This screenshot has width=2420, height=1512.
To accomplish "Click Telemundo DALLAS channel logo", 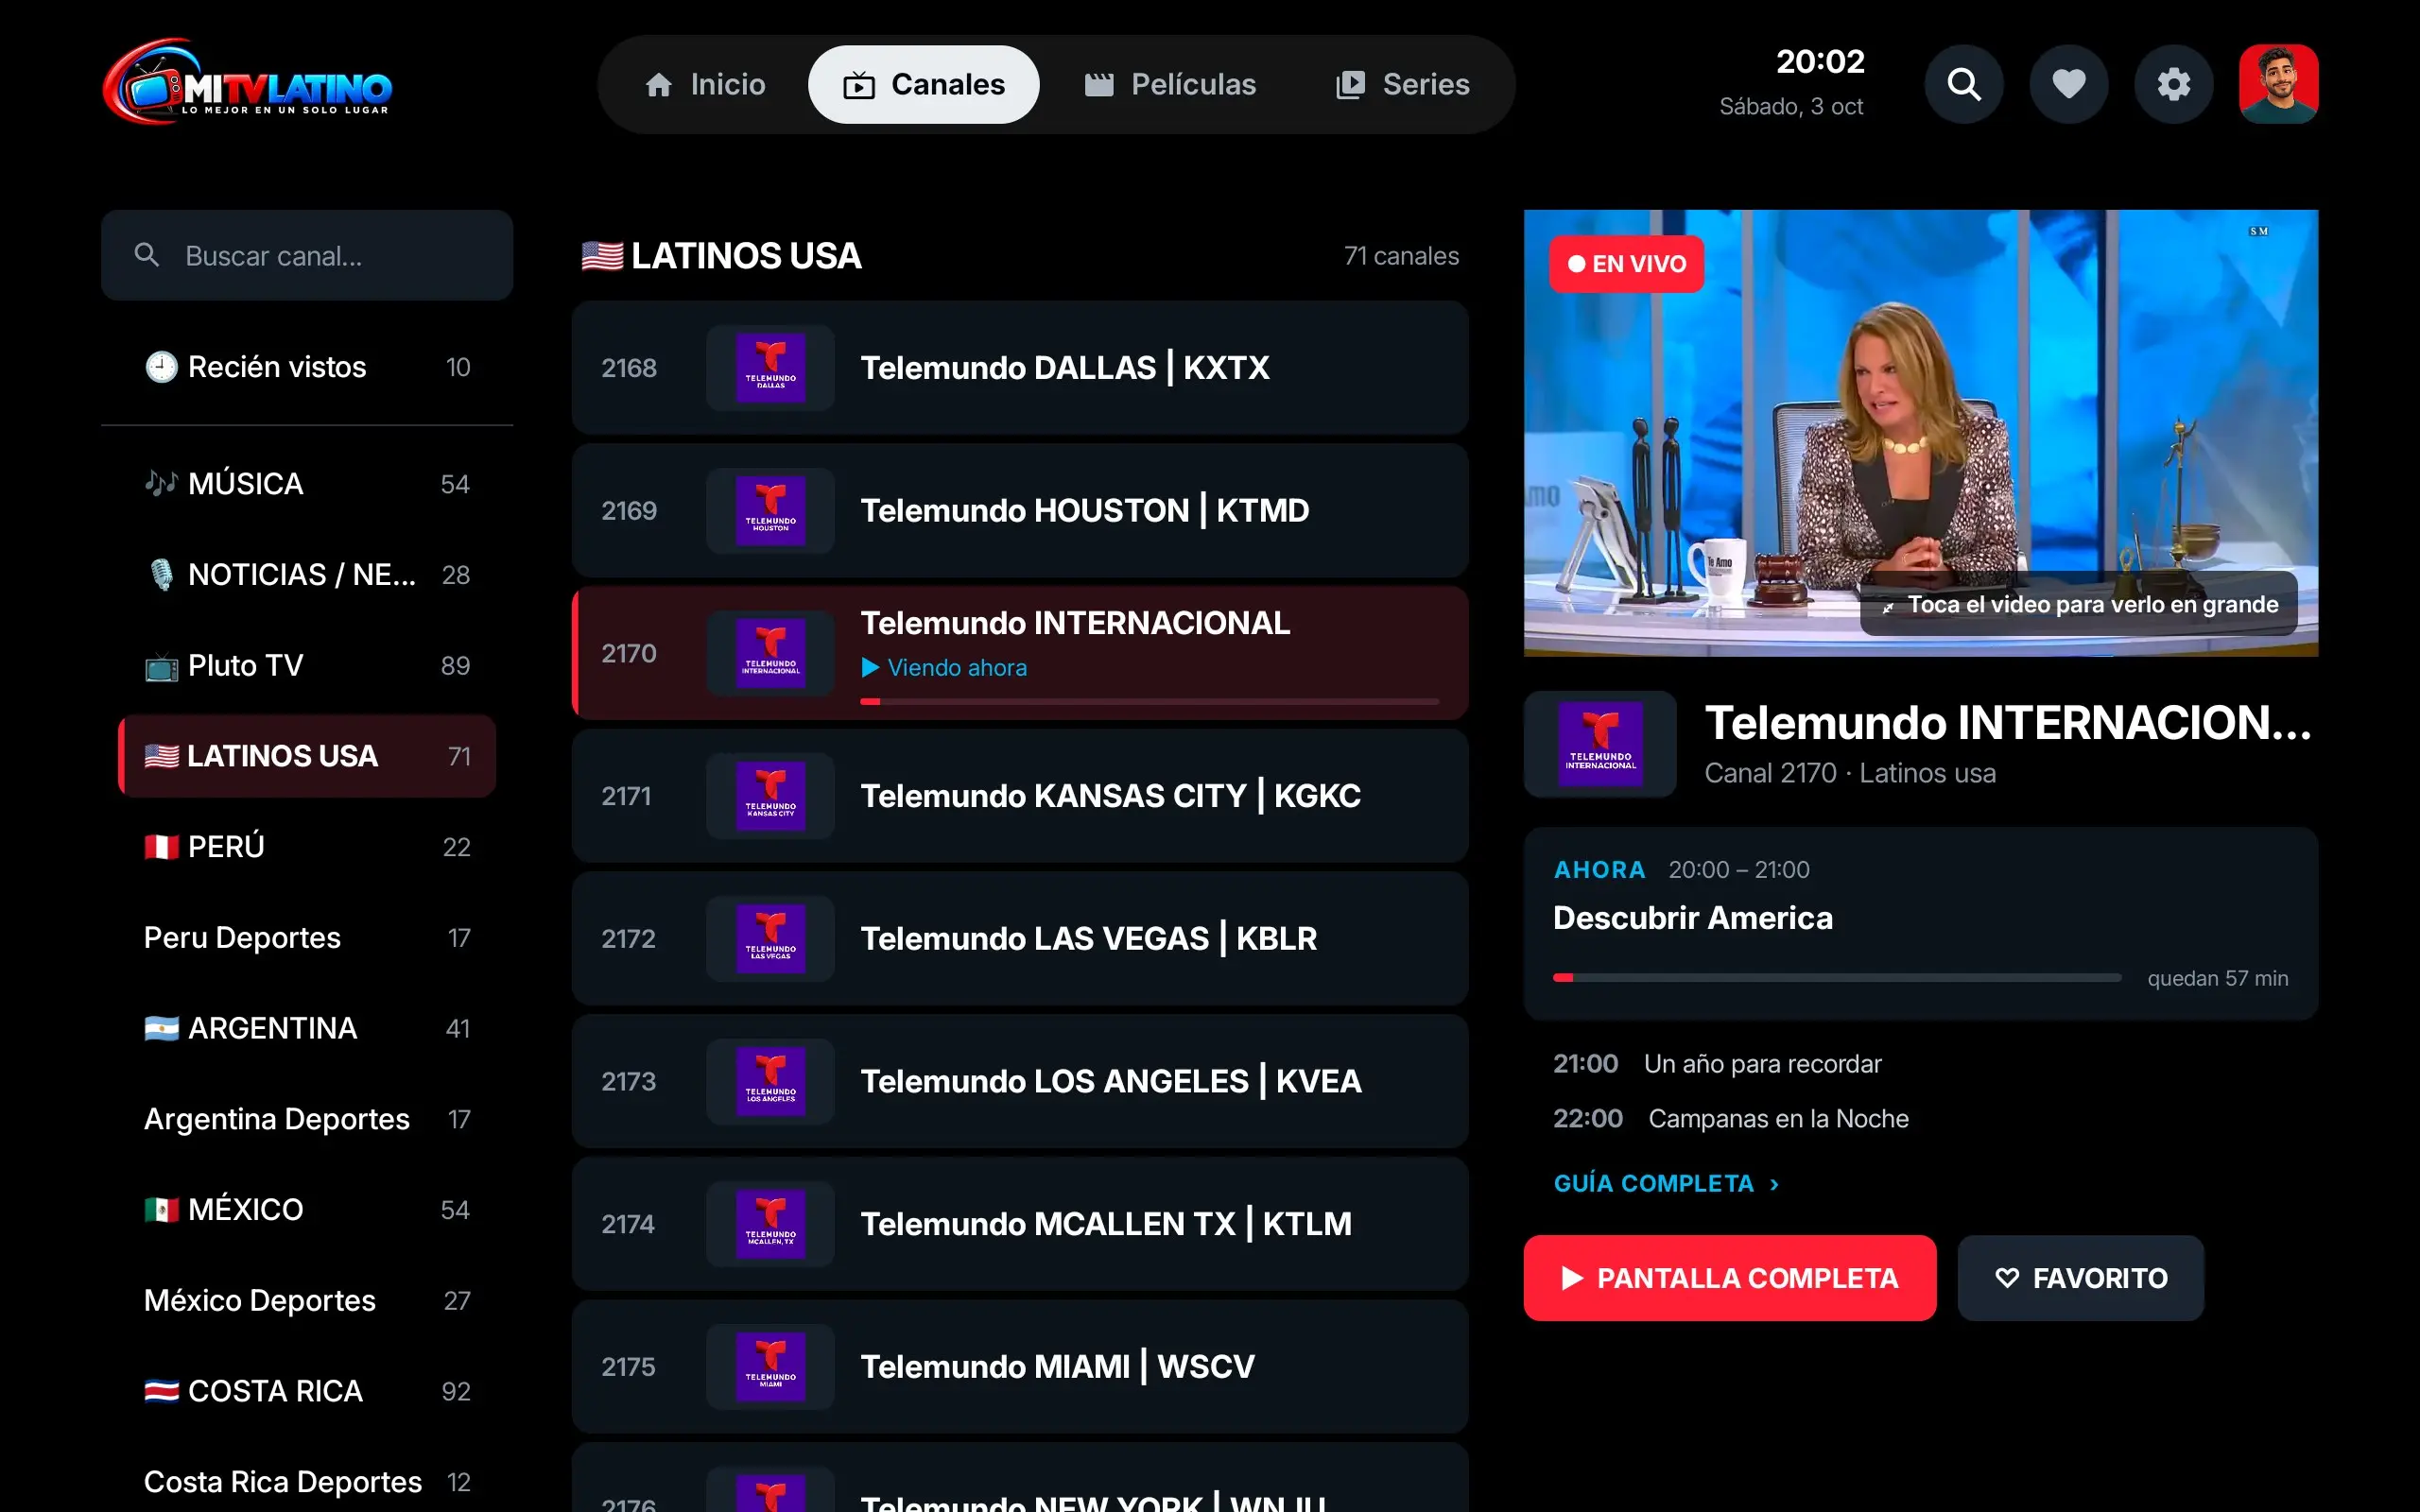I will pos(770,368).
